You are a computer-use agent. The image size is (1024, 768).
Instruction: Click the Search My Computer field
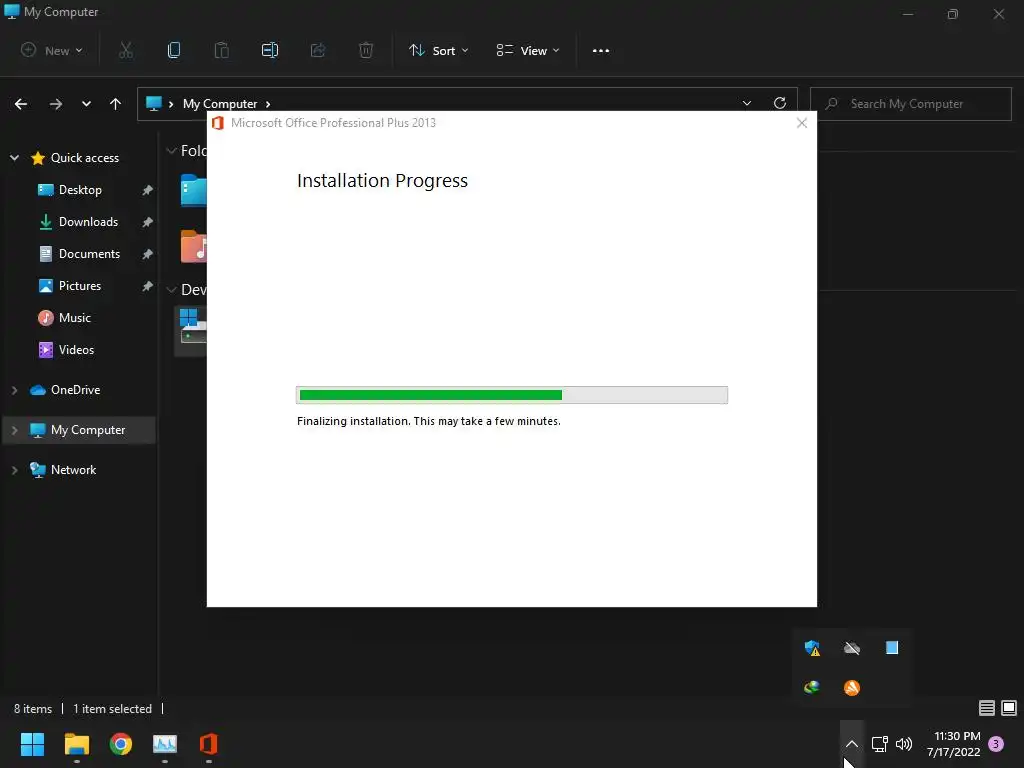coord(910,104)
